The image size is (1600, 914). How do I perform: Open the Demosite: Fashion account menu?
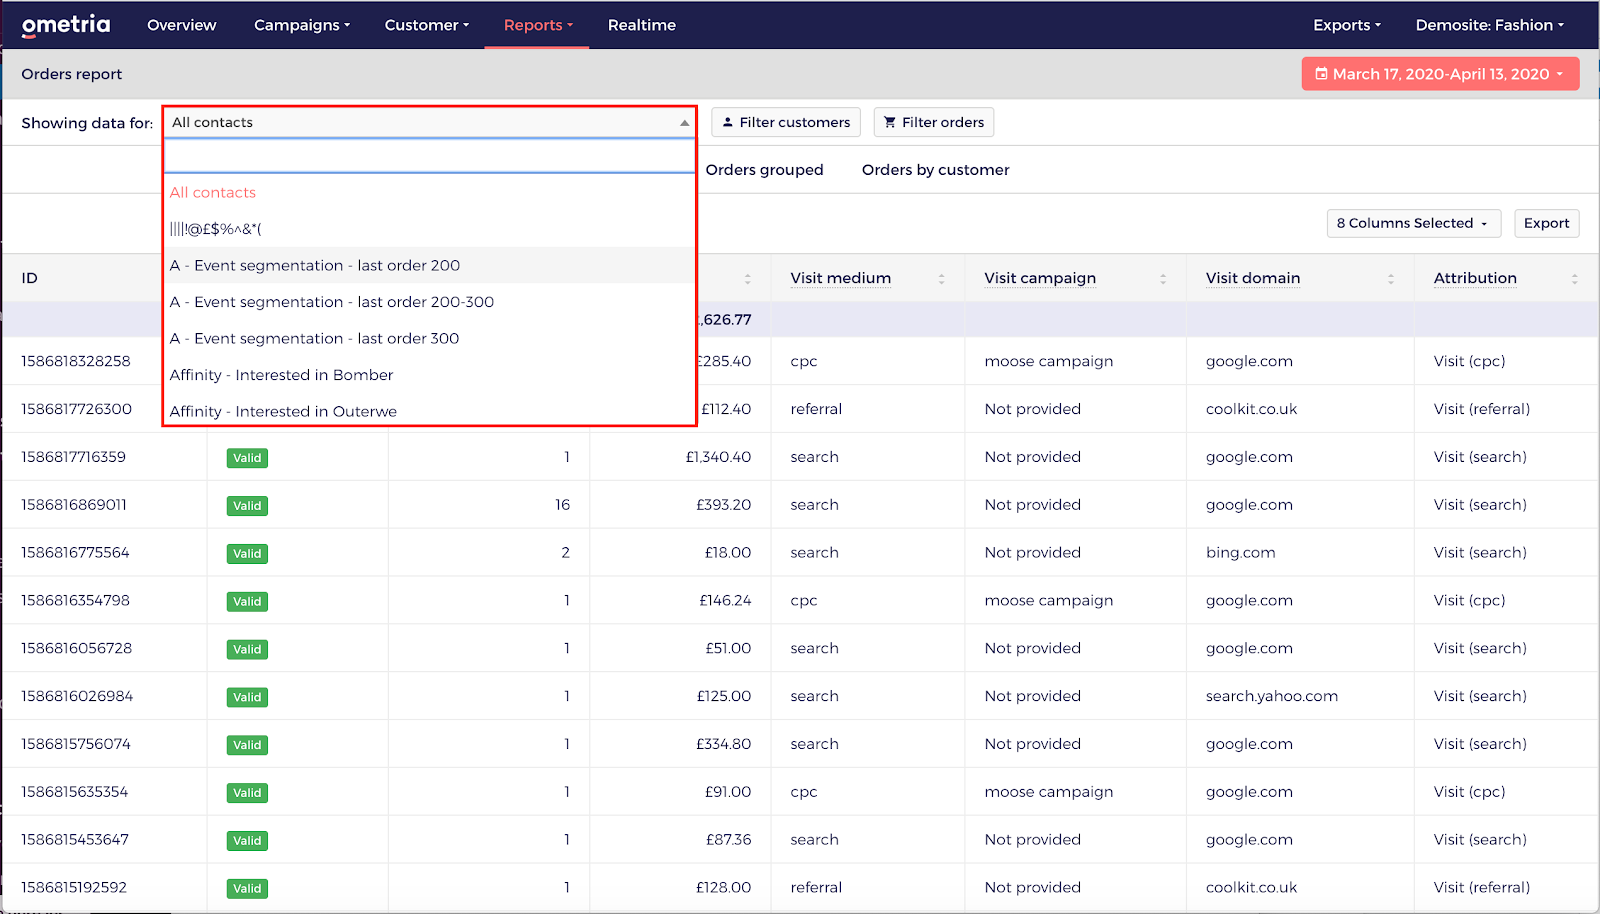coord(1489,25)
